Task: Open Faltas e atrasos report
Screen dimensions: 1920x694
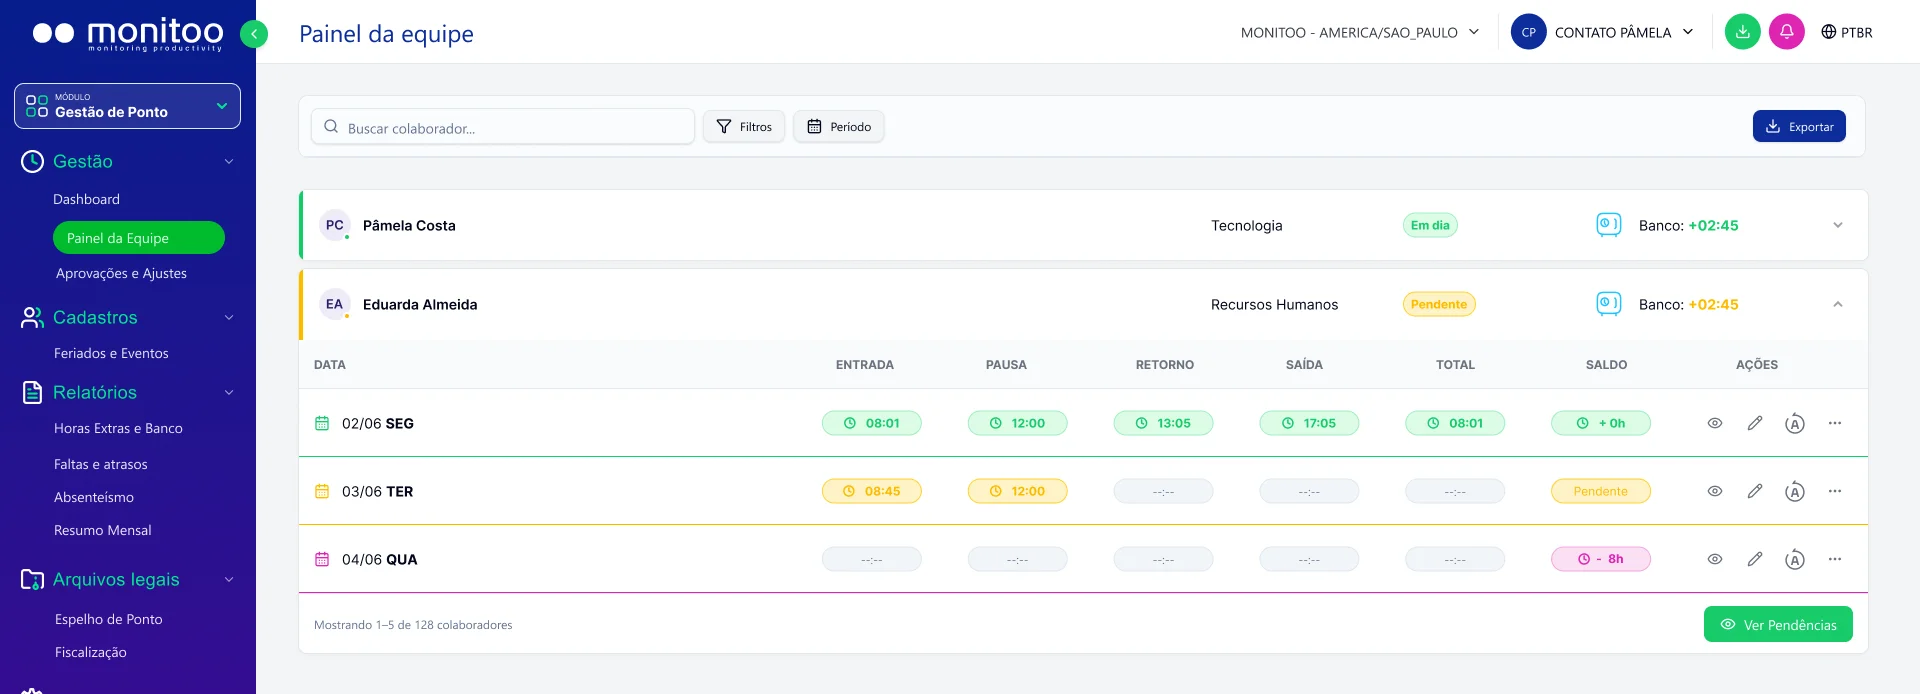Action: tap(100, 464)
